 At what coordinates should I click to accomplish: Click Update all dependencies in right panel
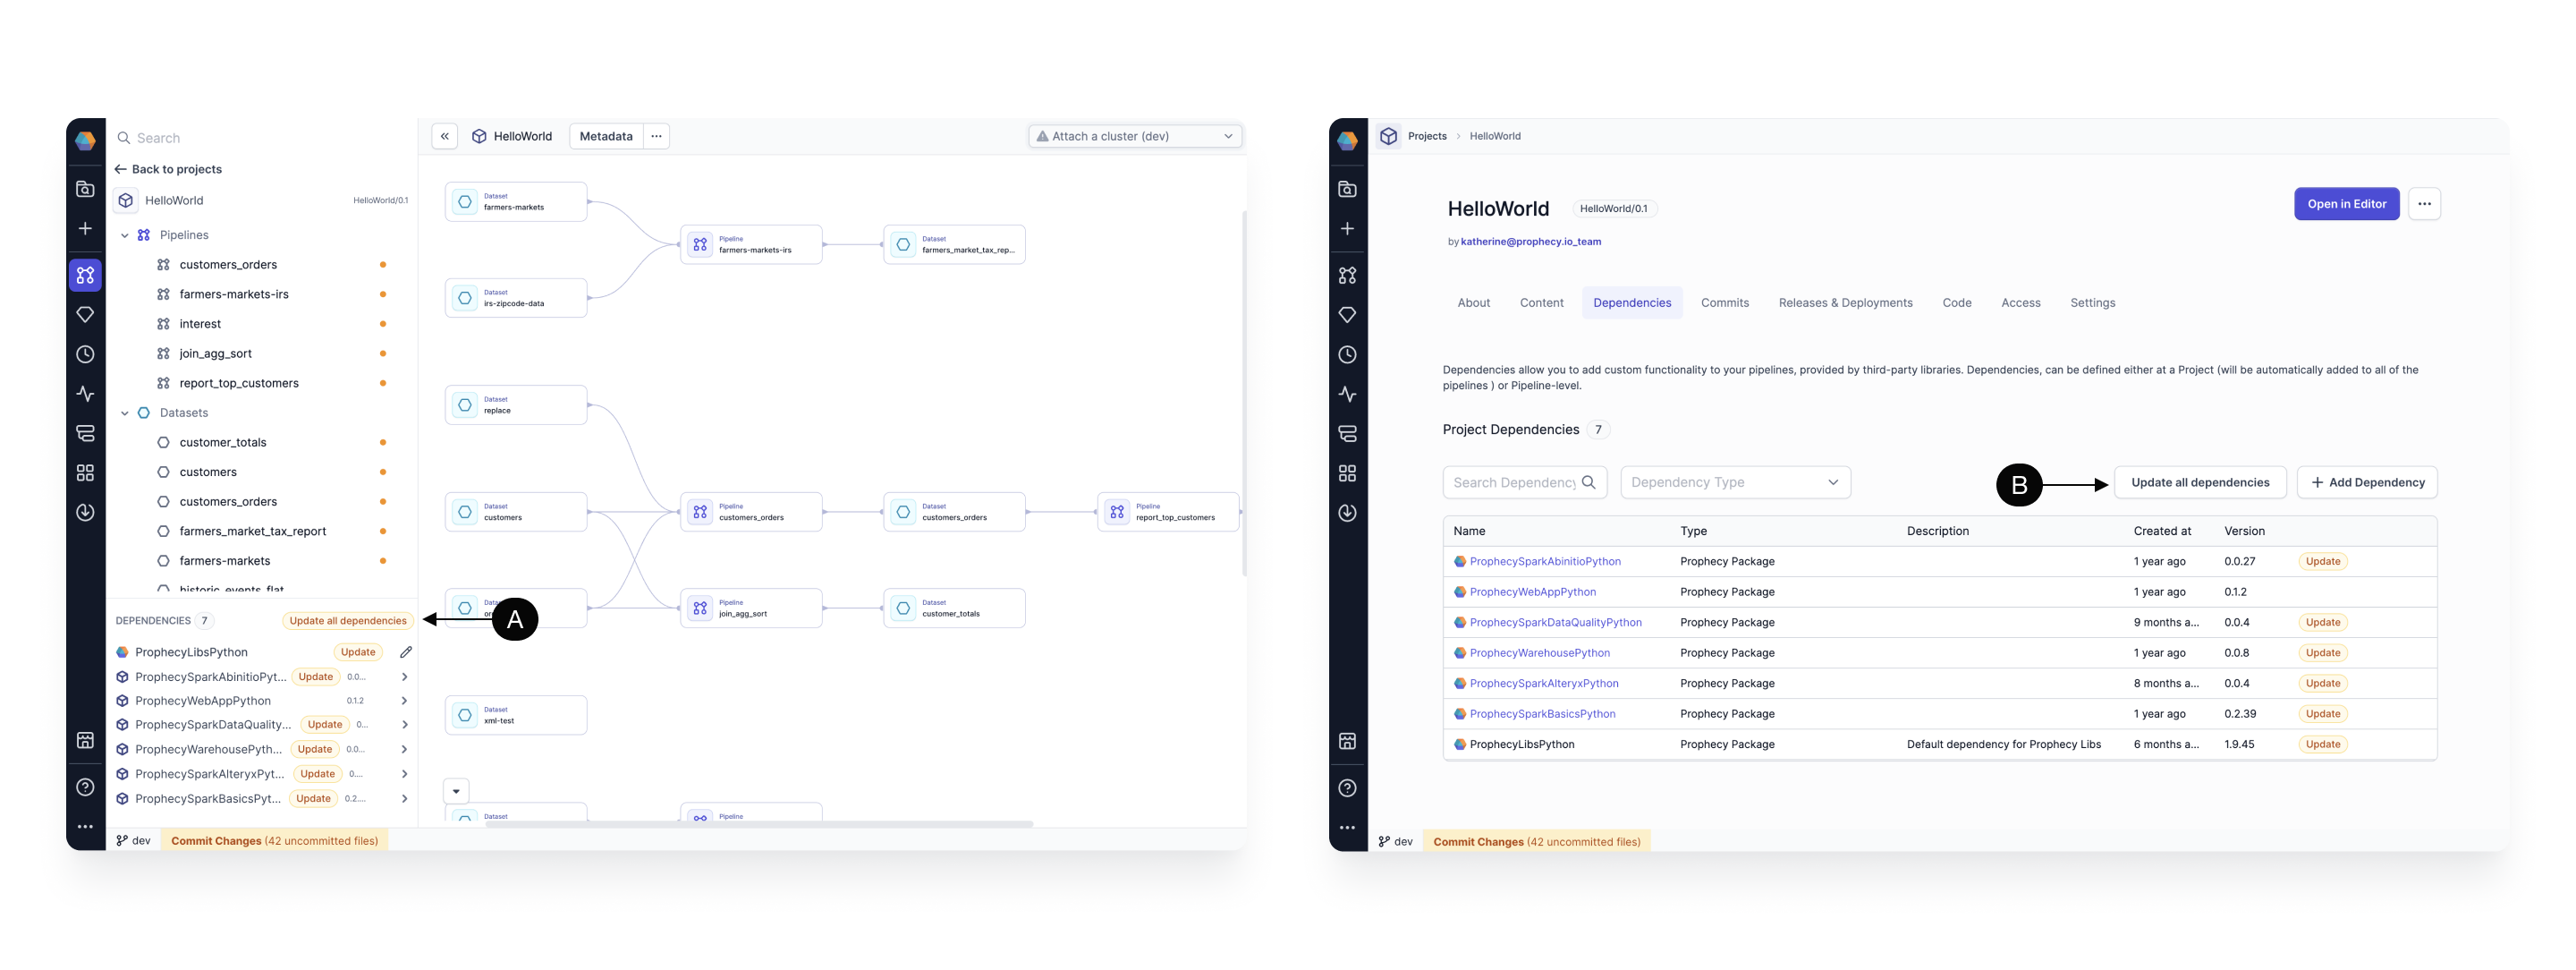(x=2199, y=482)
